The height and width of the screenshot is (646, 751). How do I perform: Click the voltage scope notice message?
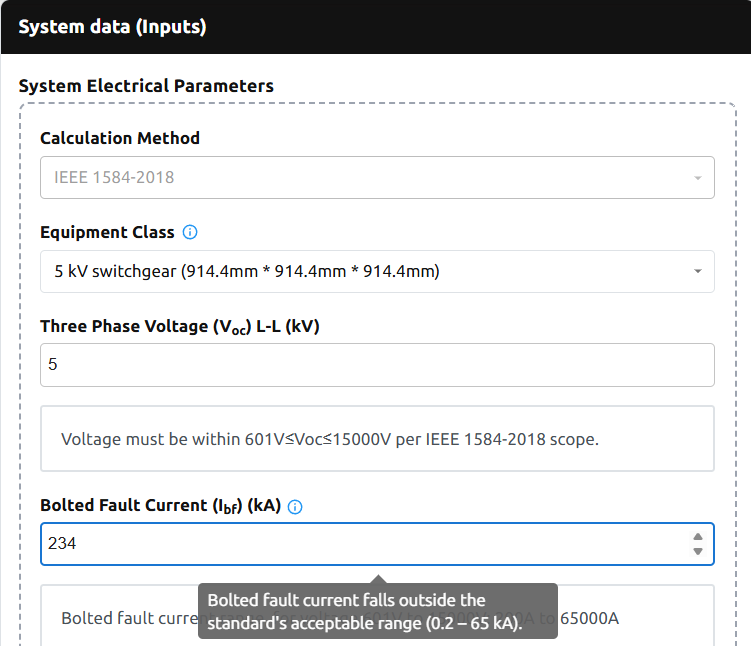pyautogui.click(x=330, y=439)
